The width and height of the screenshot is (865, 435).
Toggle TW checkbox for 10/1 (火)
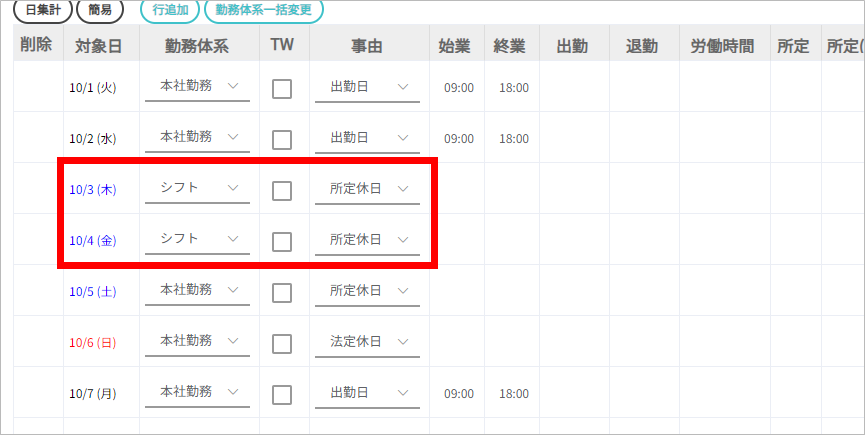click(282, 88)
